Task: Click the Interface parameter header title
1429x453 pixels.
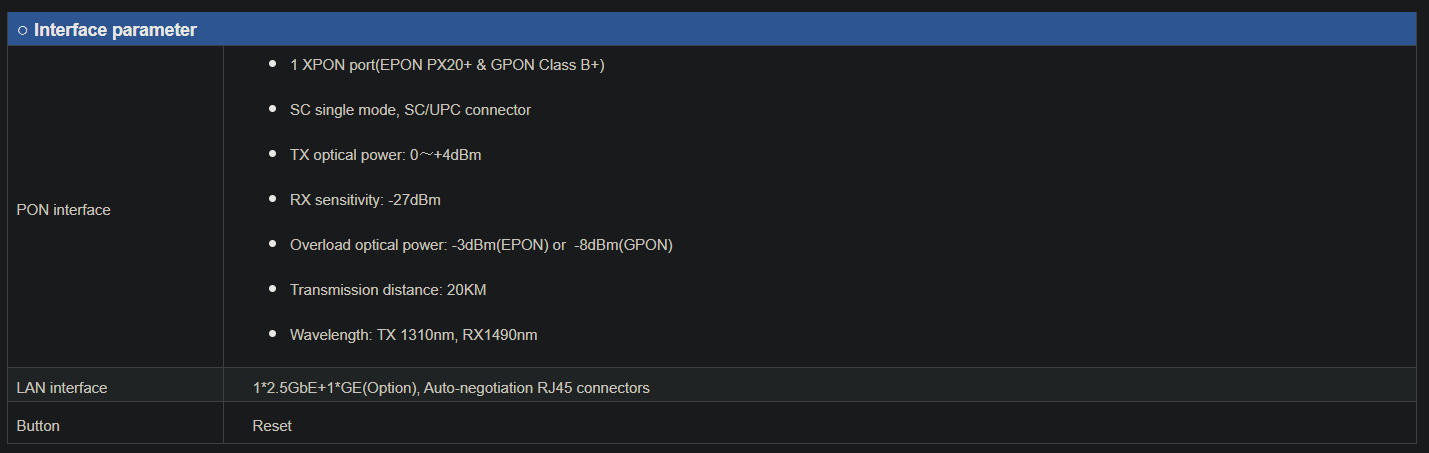Action: (115, 30)
